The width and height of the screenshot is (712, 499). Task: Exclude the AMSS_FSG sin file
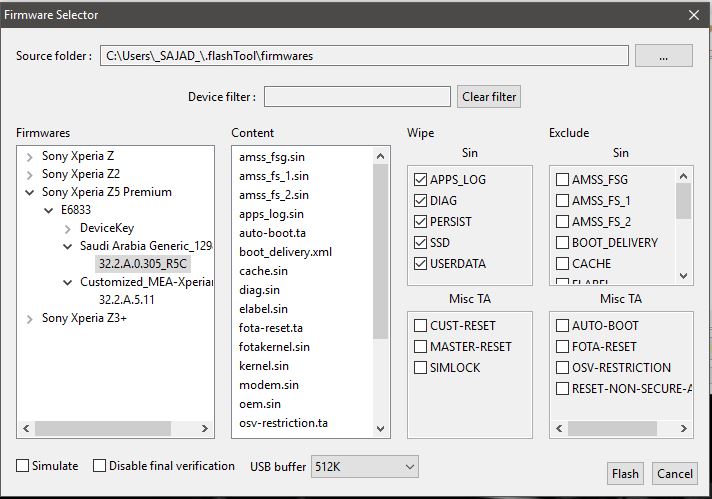tap(562, 180)
